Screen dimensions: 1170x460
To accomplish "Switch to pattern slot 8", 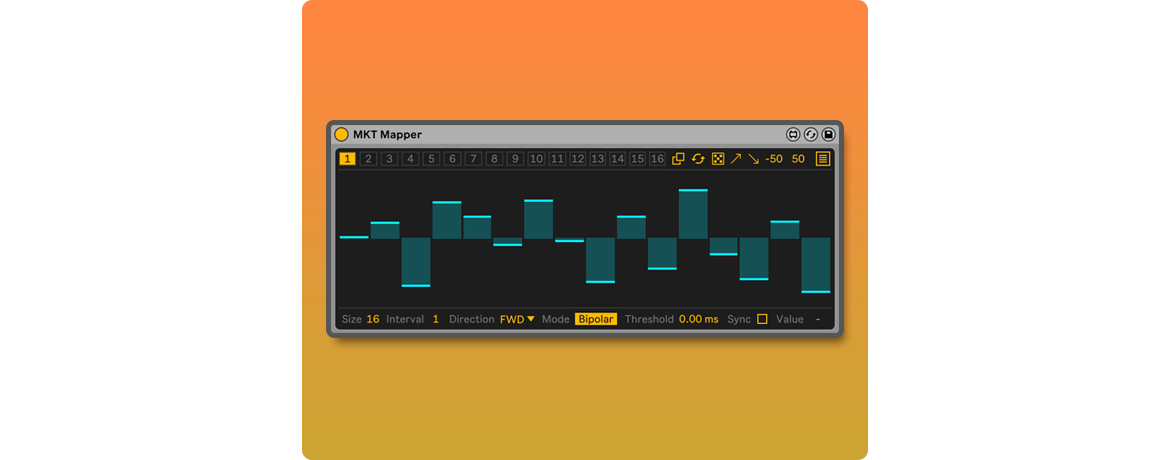I will pos(494,159).
